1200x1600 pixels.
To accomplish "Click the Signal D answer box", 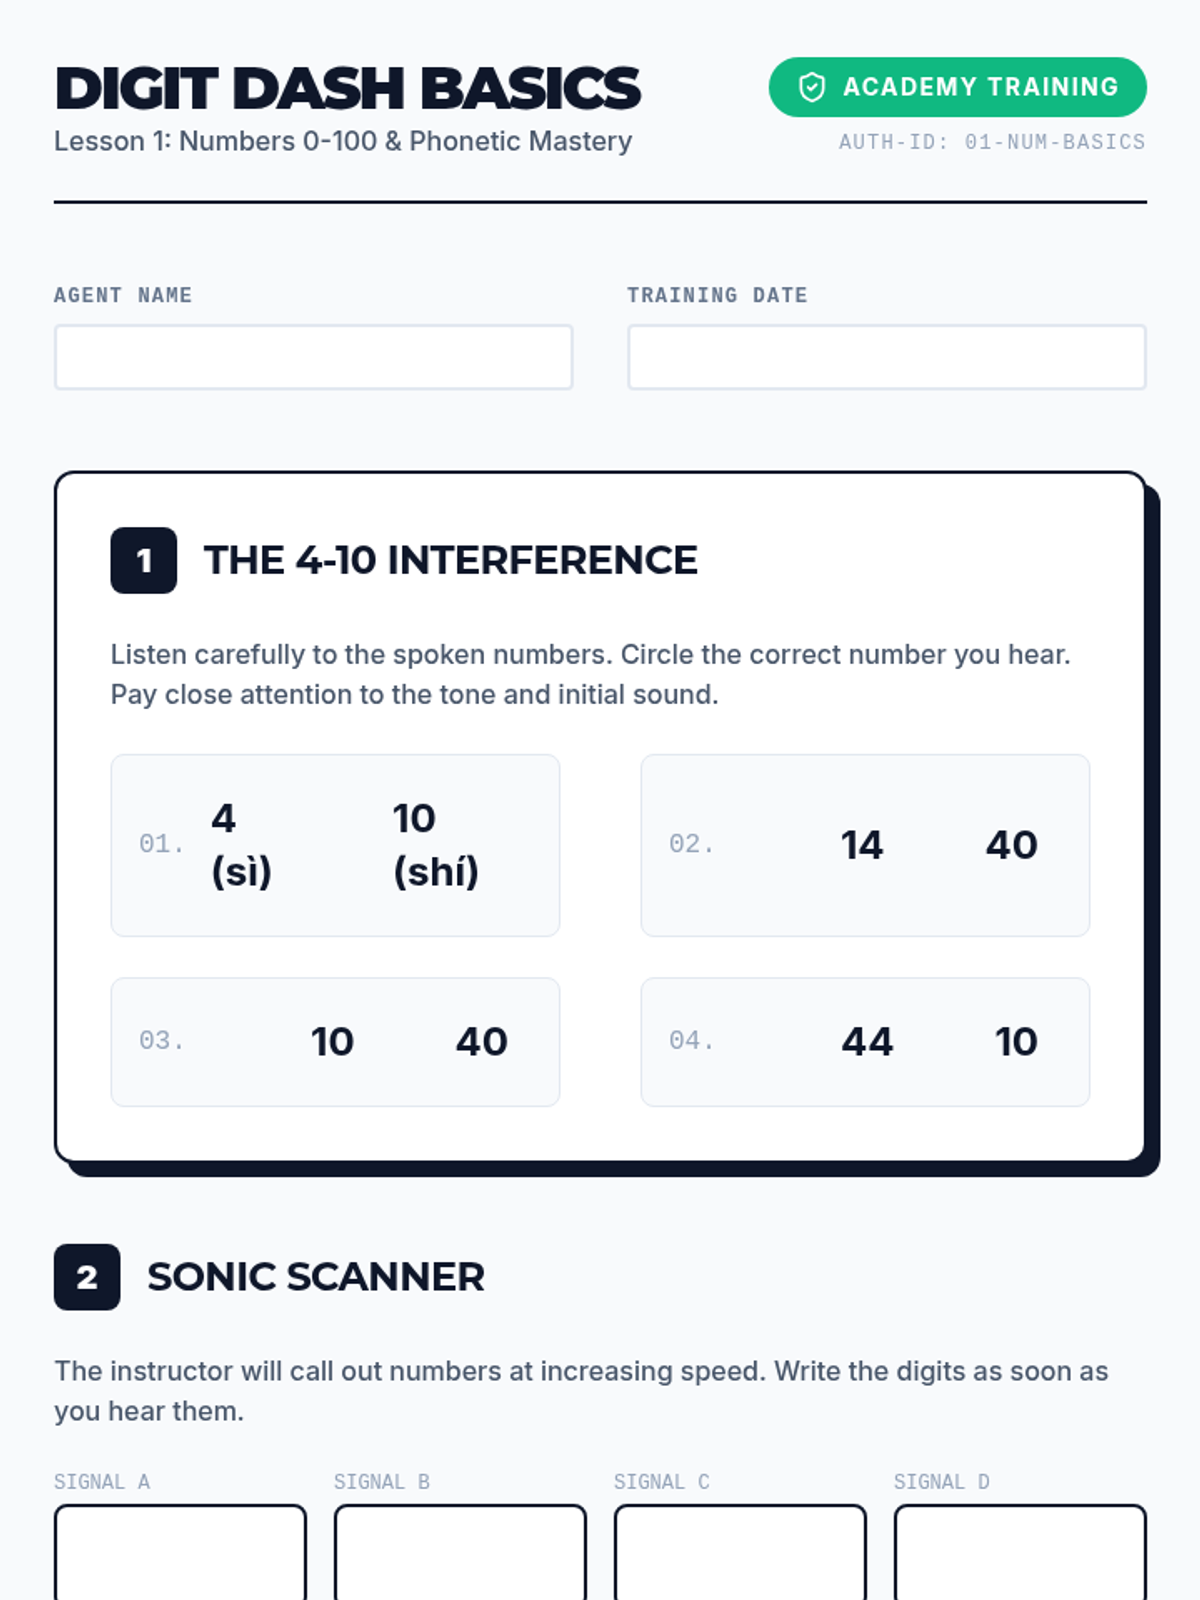I will (x=1020, y=1552).
